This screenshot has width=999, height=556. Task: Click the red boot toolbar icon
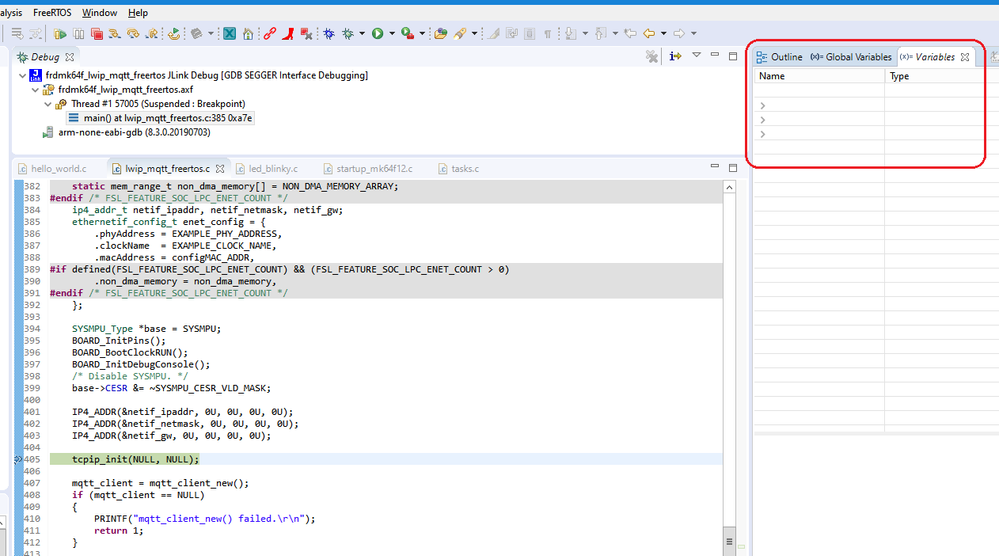(x=288, y=34)
